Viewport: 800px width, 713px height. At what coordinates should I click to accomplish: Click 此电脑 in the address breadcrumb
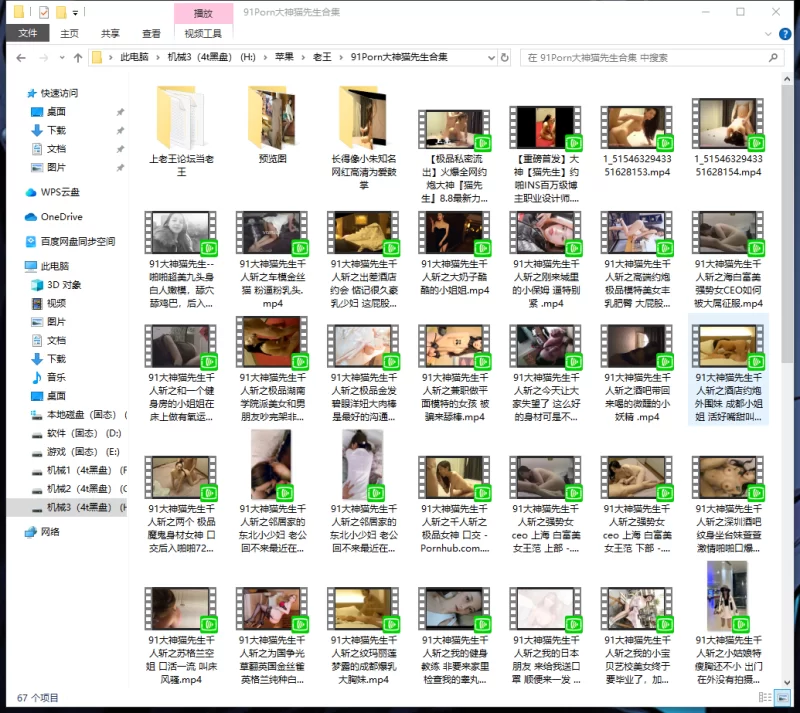134,57
